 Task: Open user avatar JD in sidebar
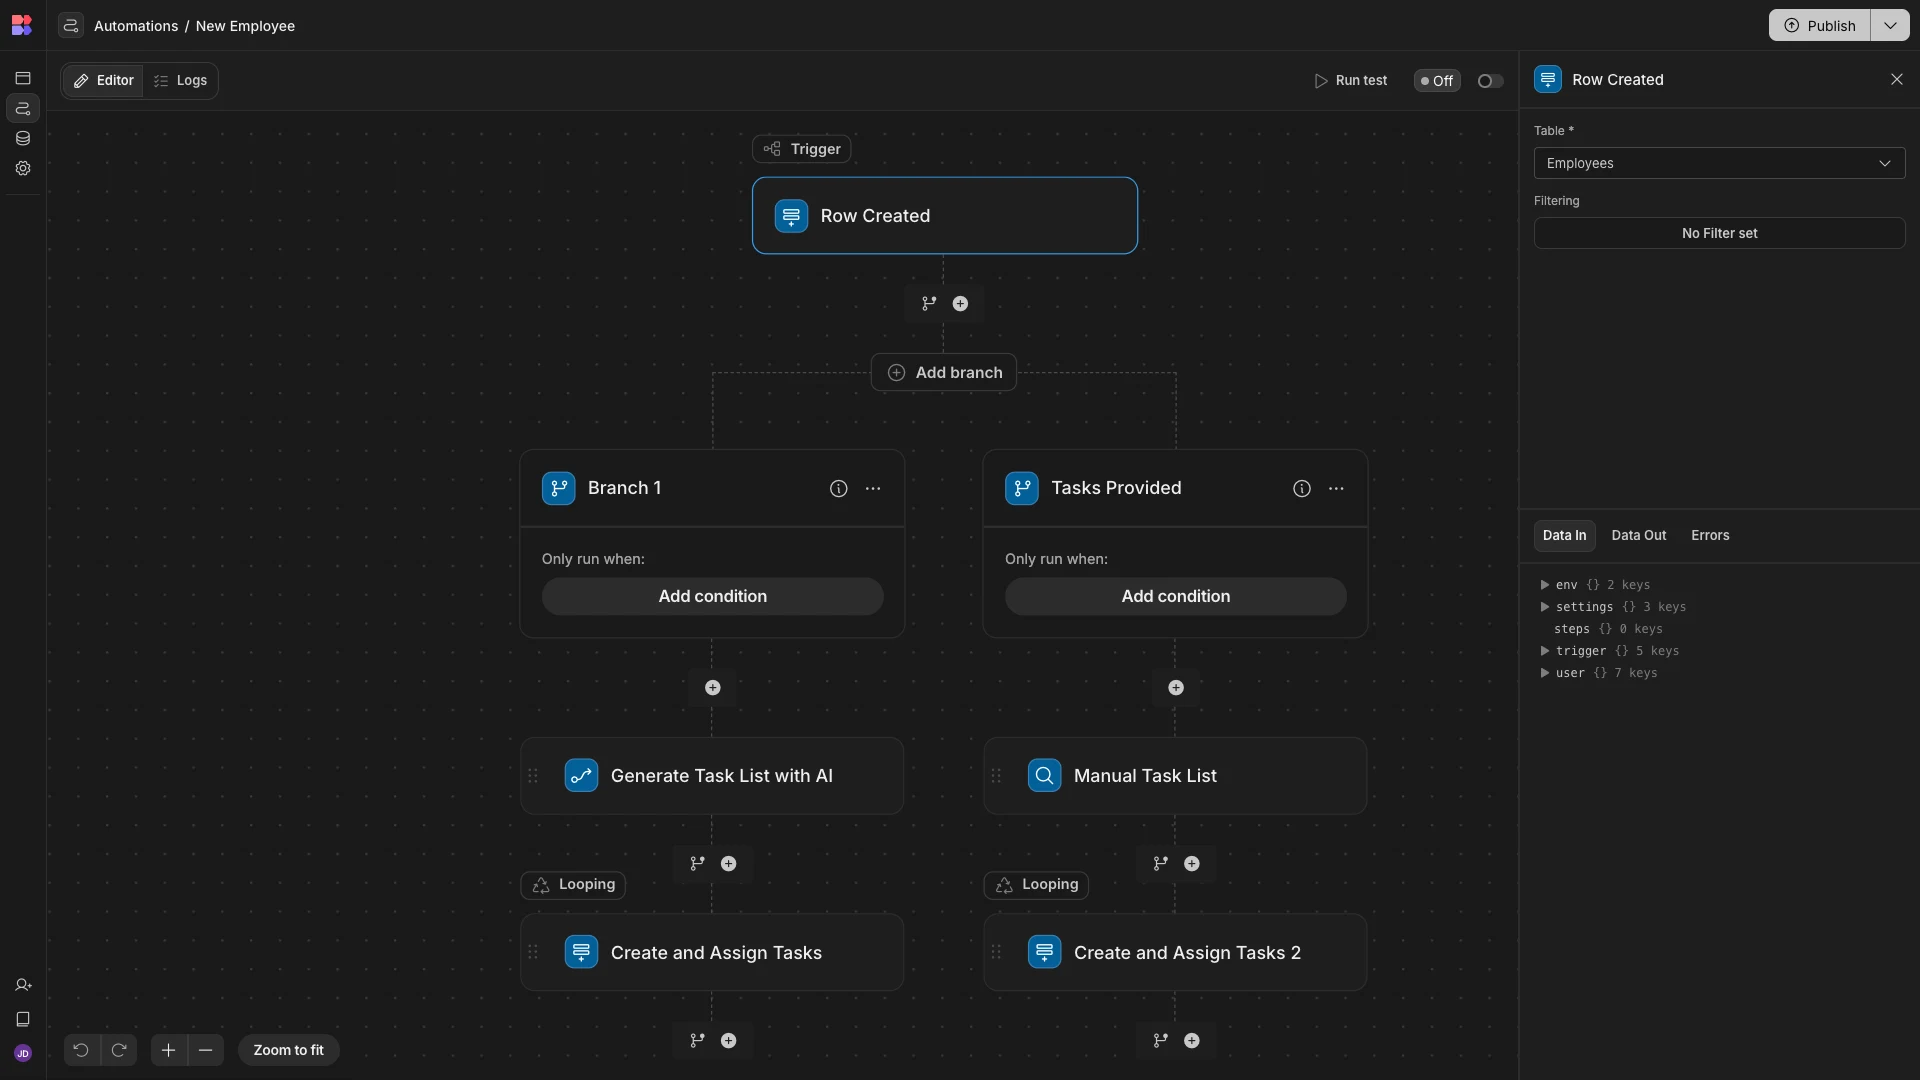(23, 1053)
